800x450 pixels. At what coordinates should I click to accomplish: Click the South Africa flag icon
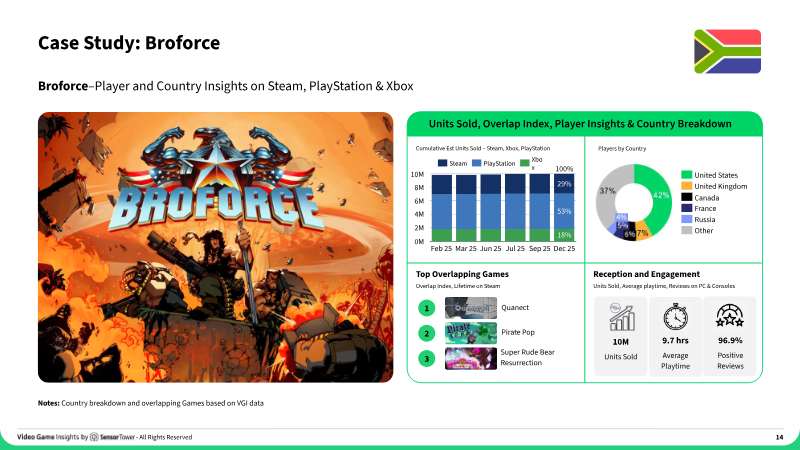tap(727, 52)
